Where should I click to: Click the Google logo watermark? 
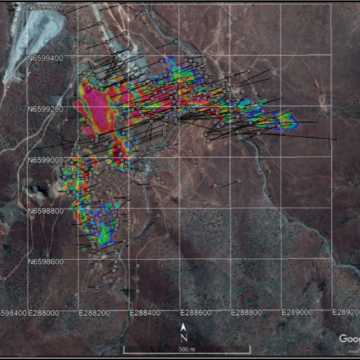click(x=349, y=339)
